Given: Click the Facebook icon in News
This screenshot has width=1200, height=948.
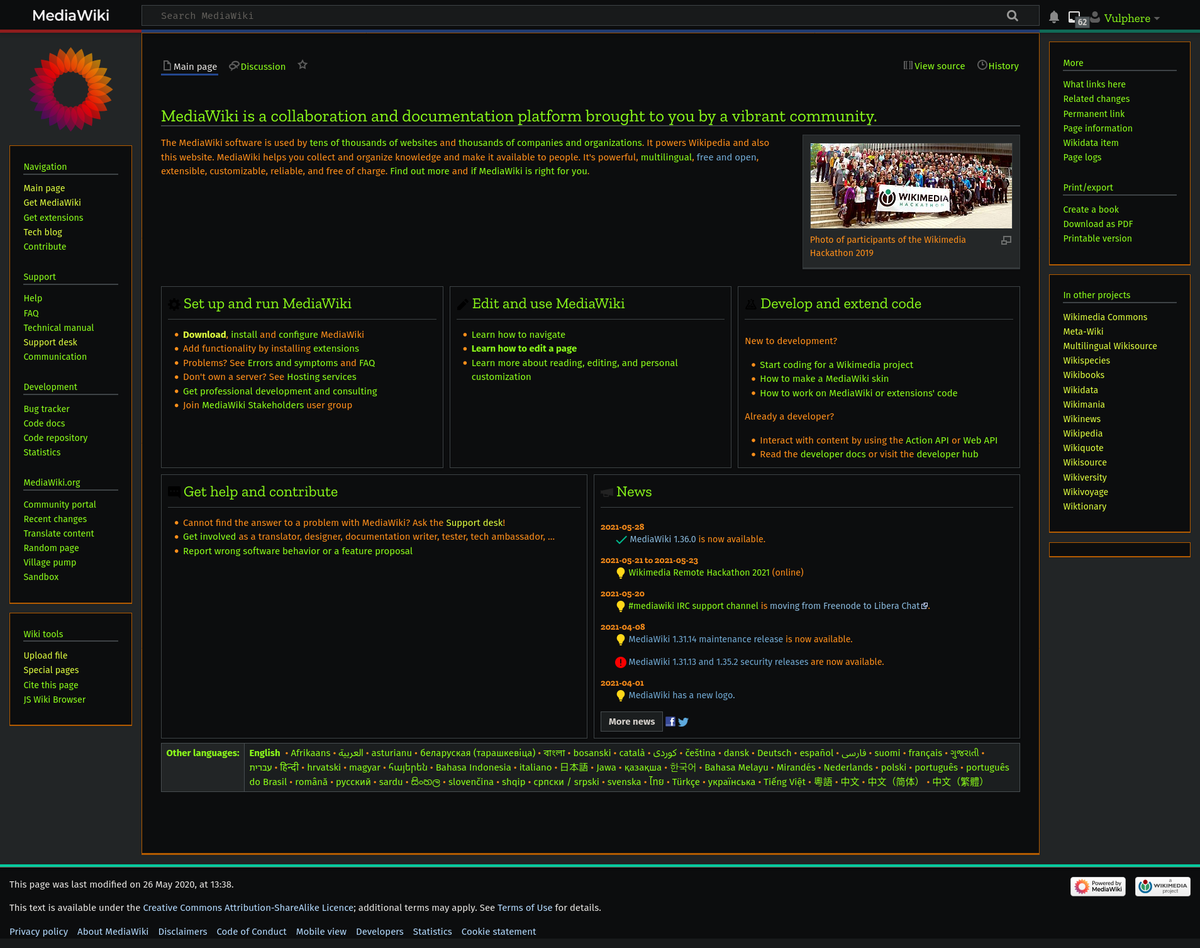Looking at the screenshot, I should pos(670,721).
